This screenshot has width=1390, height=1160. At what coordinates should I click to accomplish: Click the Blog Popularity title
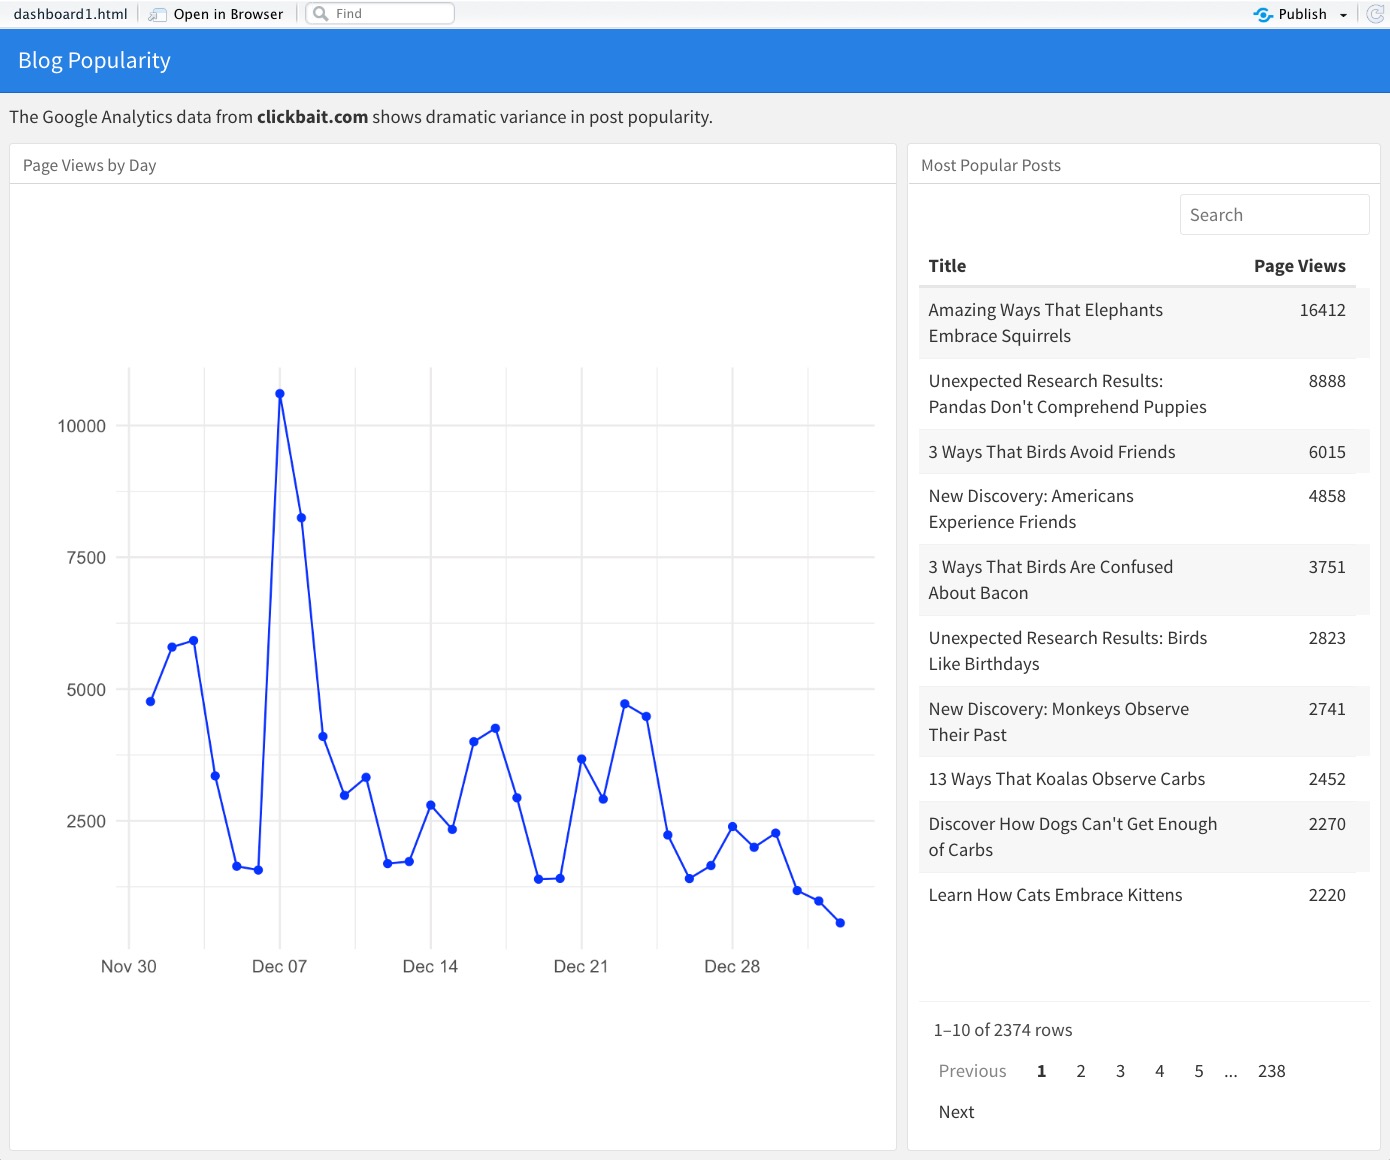coord(94,60)
